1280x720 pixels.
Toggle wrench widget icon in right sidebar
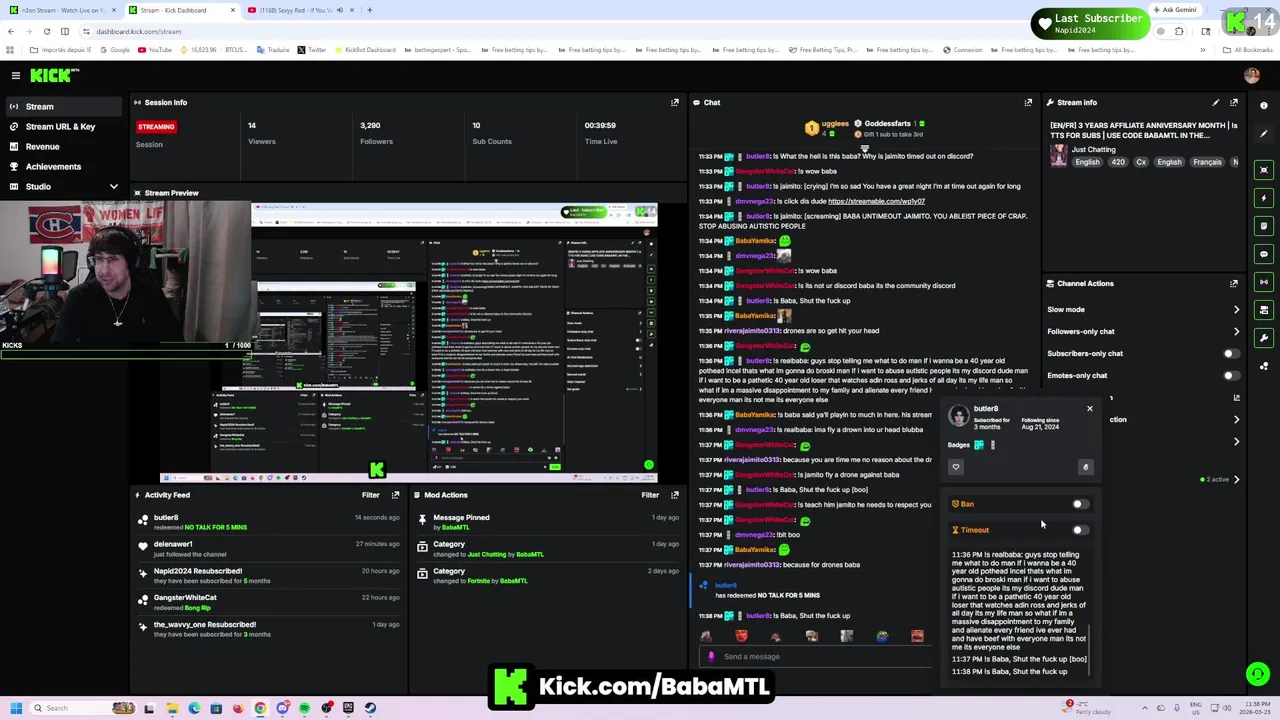[1264, 337]
